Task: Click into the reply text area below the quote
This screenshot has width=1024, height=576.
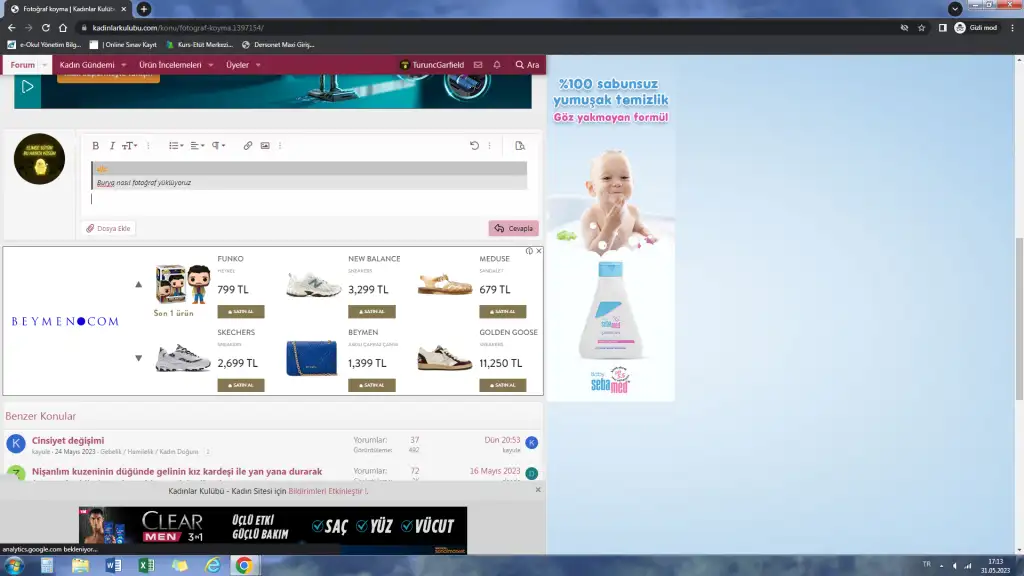Action: click(x=309, y=200)
